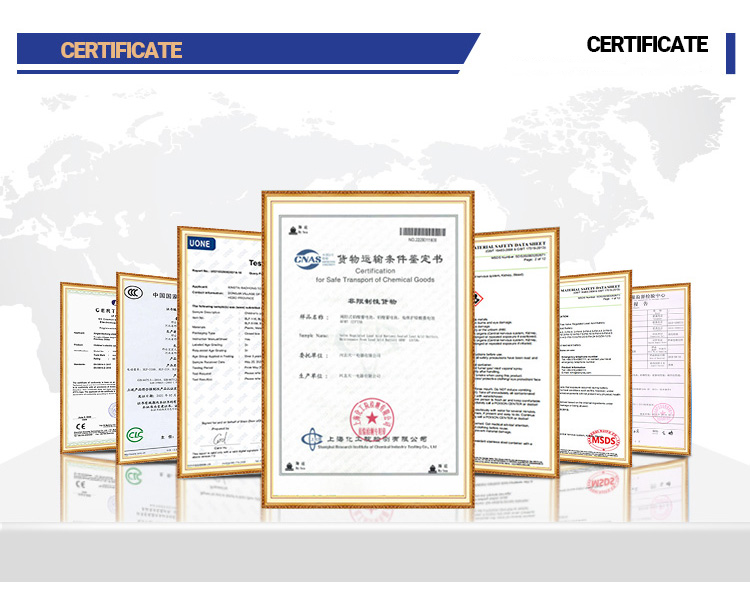Click the black CERTIFICATE heading at top right
Screen dimensions: 750x594
click(x=647, y=44)
